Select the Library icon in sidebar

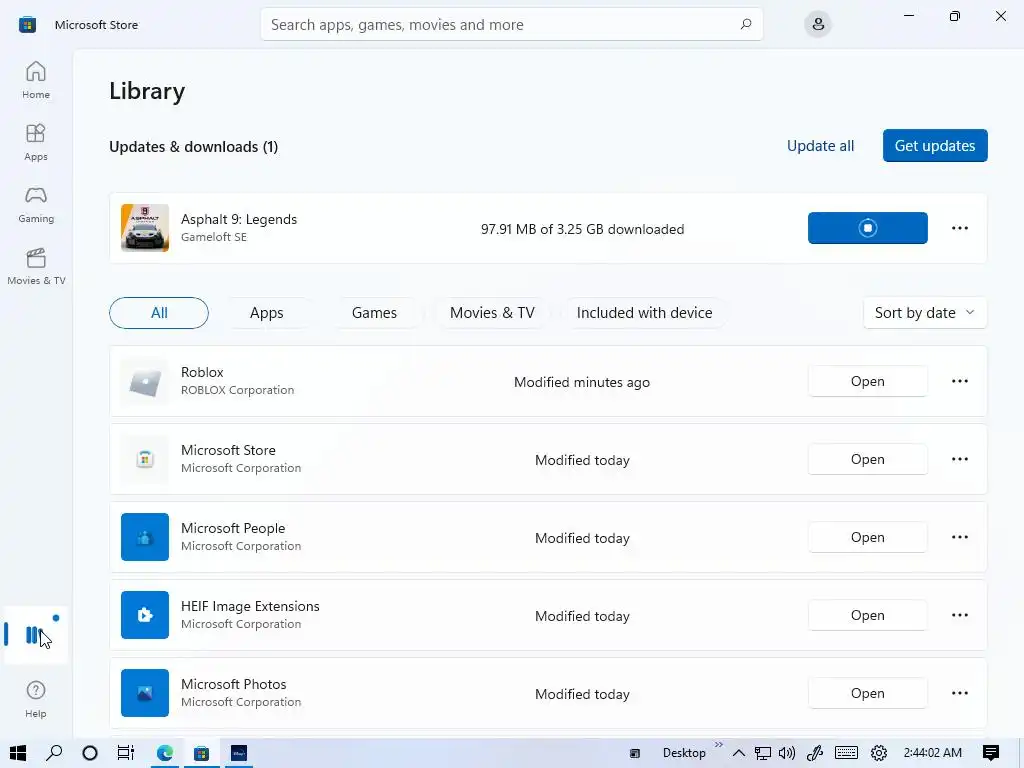[34, 635]
